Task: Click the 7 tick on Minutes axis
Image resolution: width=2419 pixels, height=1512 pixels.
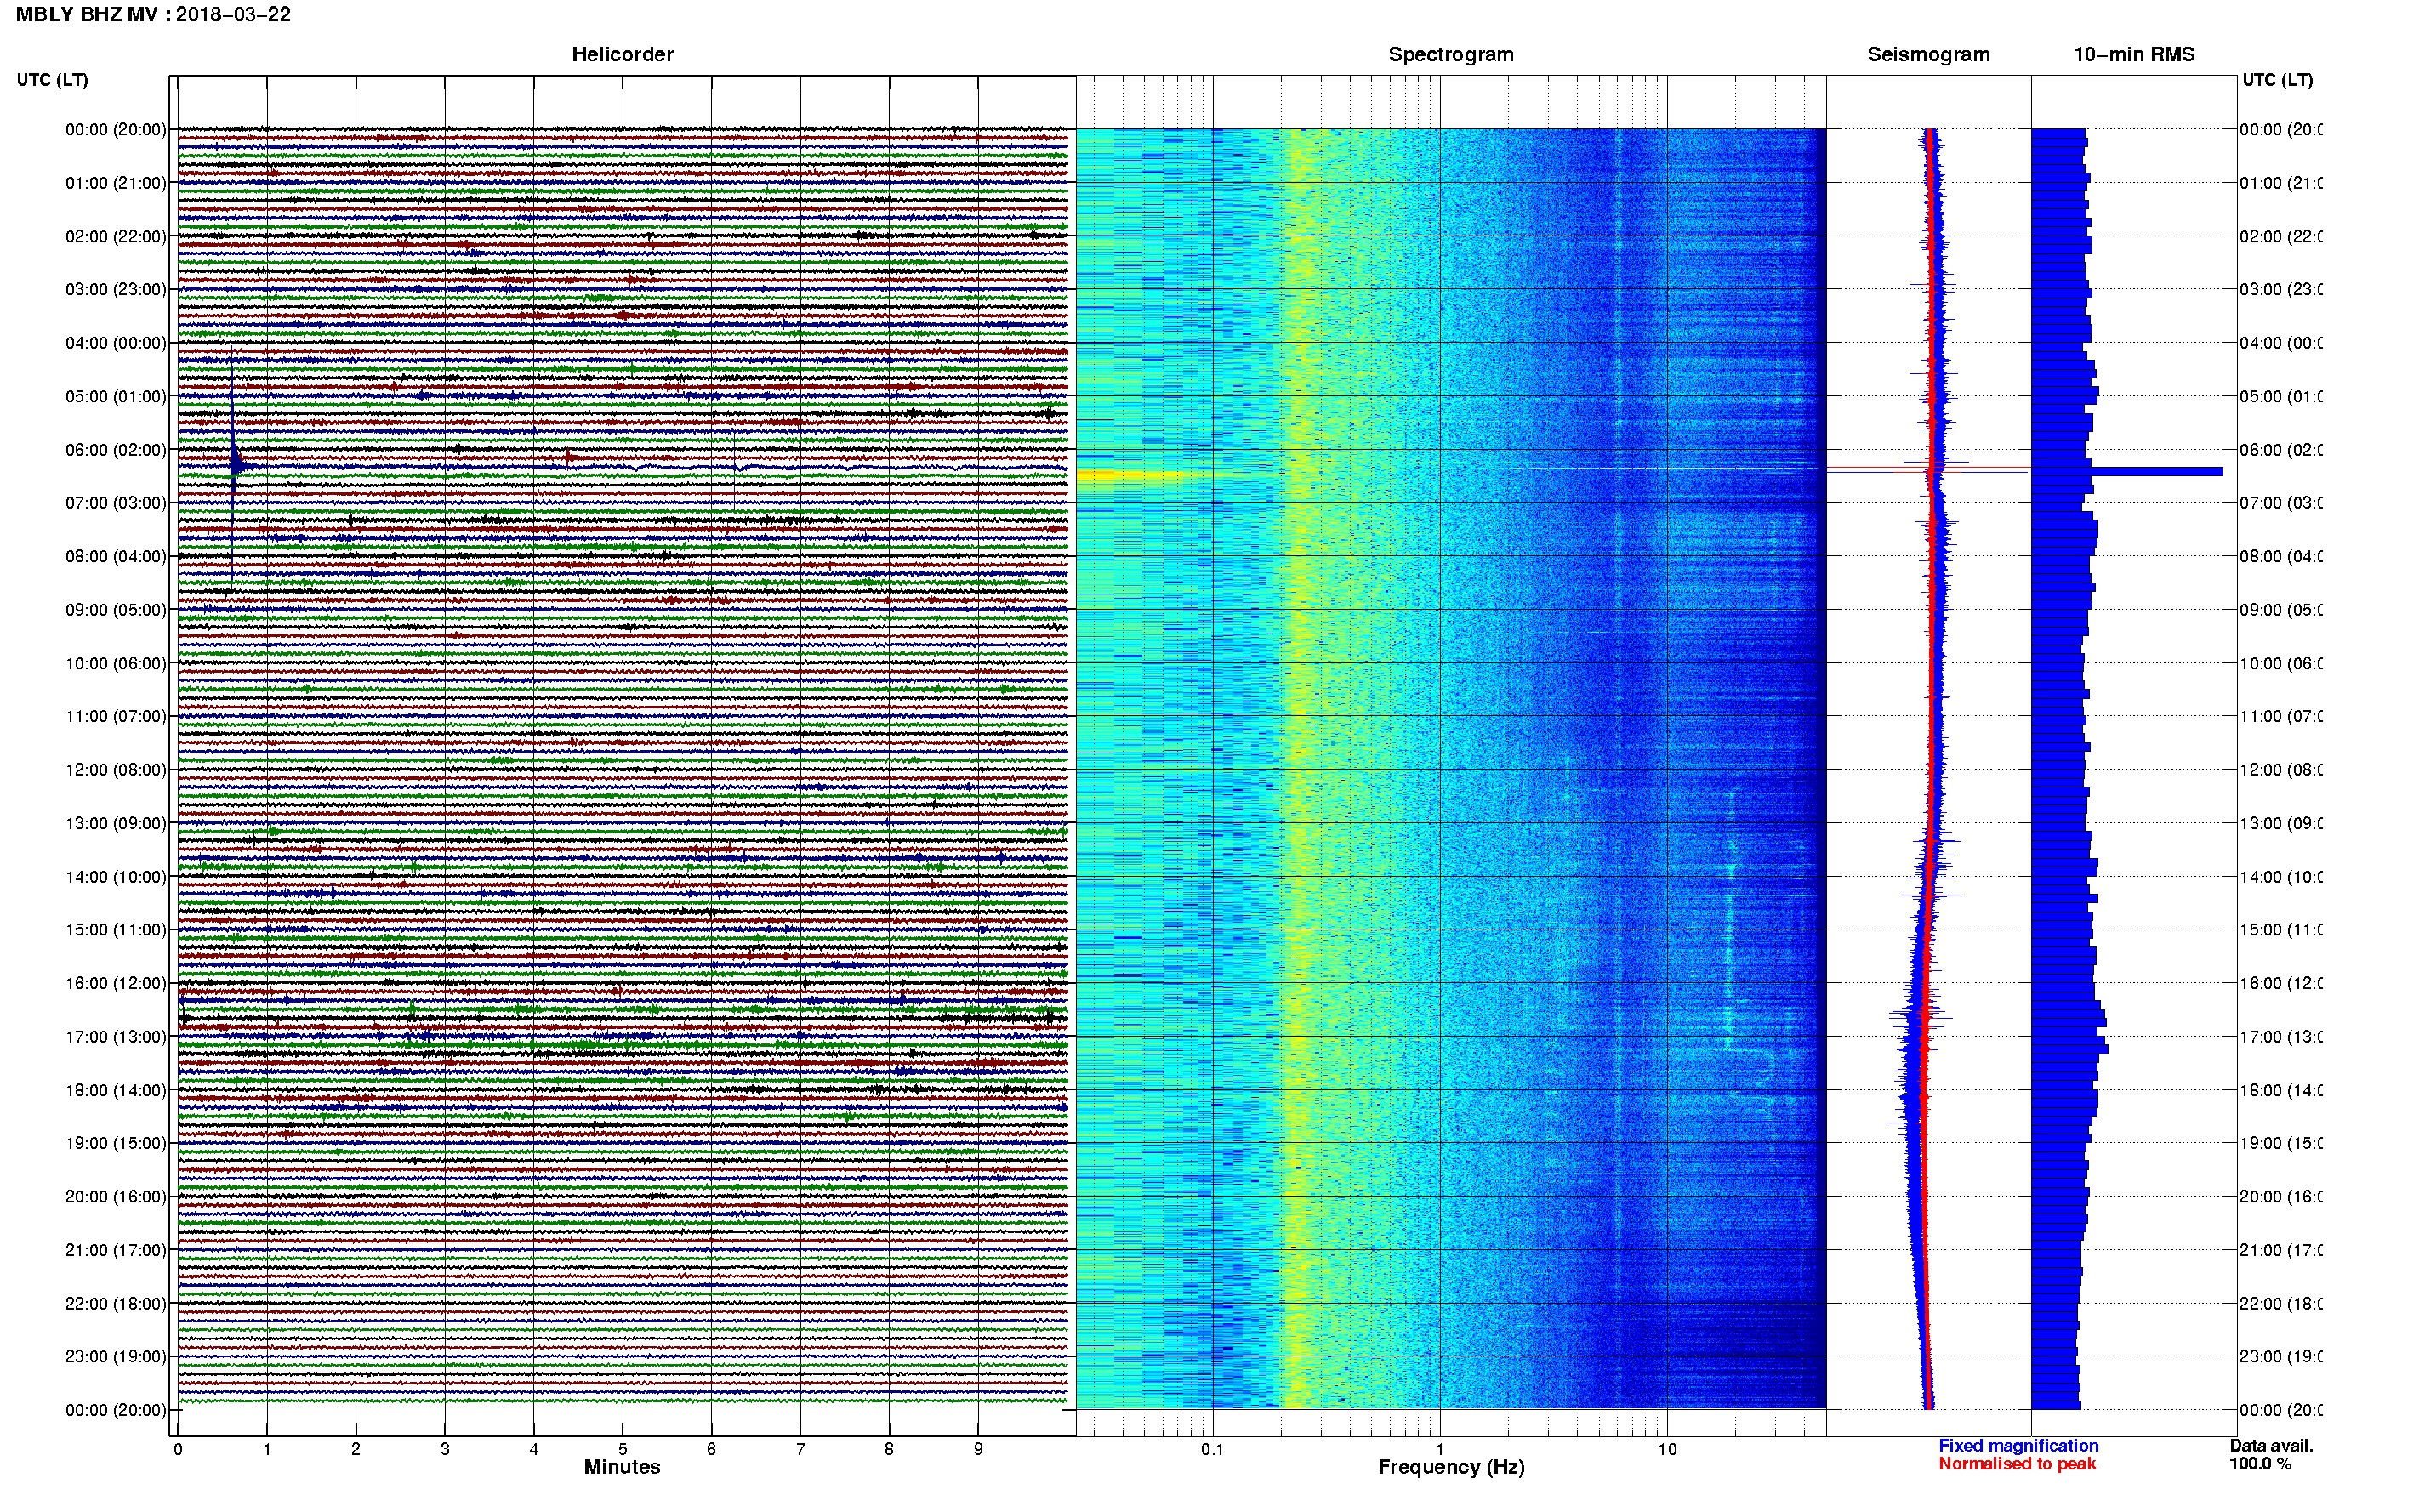Action: point(800,1449)
